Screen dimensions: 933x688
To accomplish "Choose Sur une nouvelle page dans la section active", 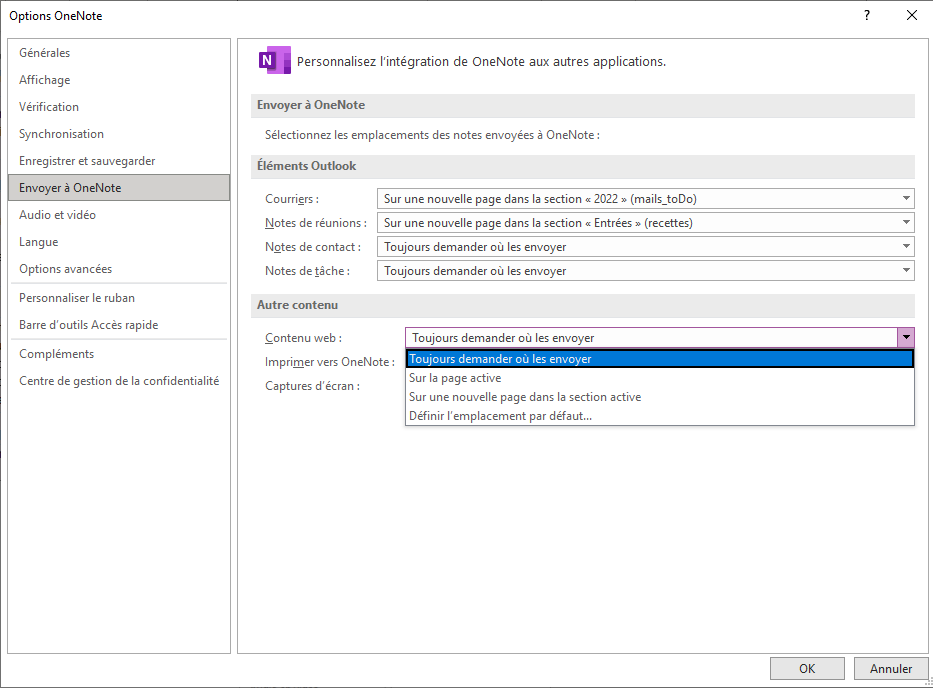I will coord(660,397).
